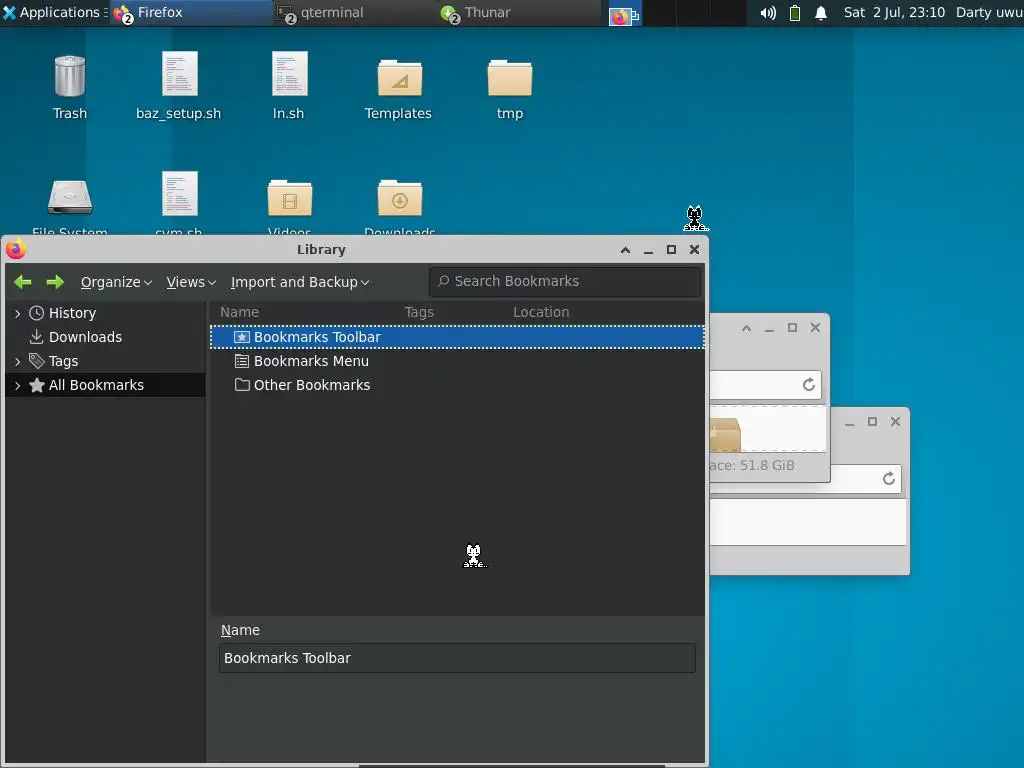Click the clock showing Sat 2 Jul, 23:10
1024x768 pixels.
coord(894,12)
